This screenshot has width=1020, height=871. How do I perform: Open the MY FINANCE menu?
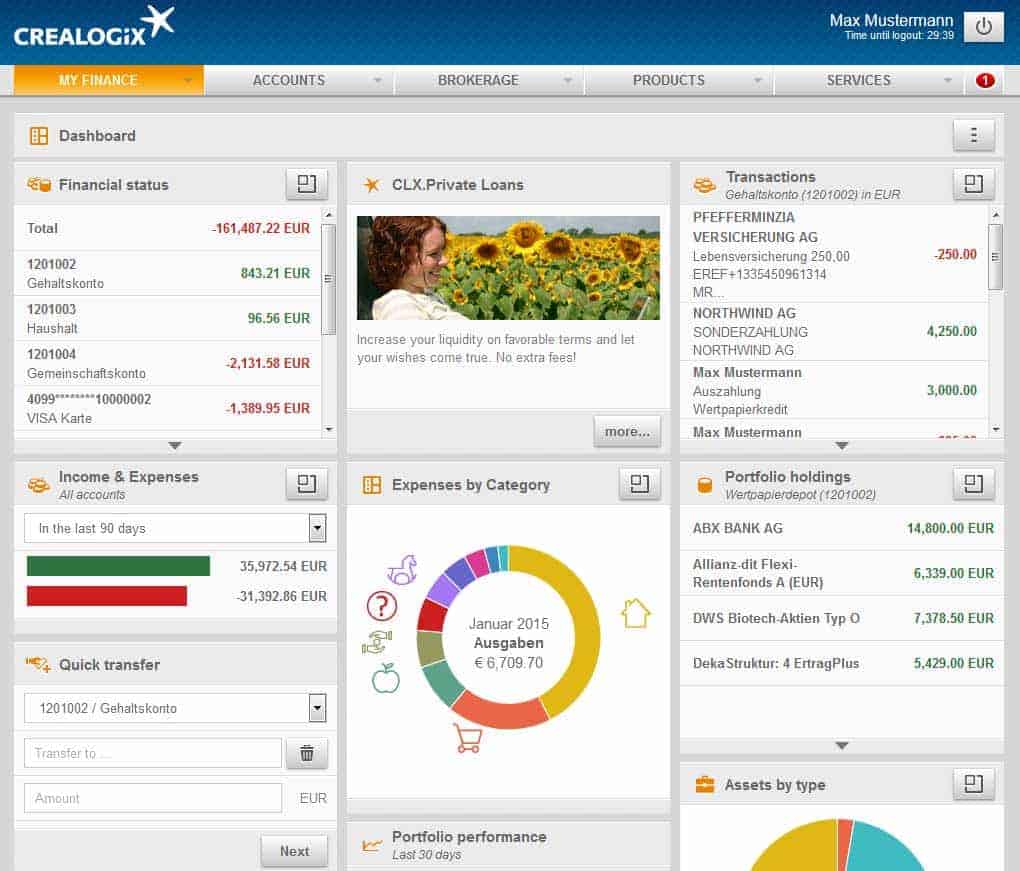click(x=109, y=80)
